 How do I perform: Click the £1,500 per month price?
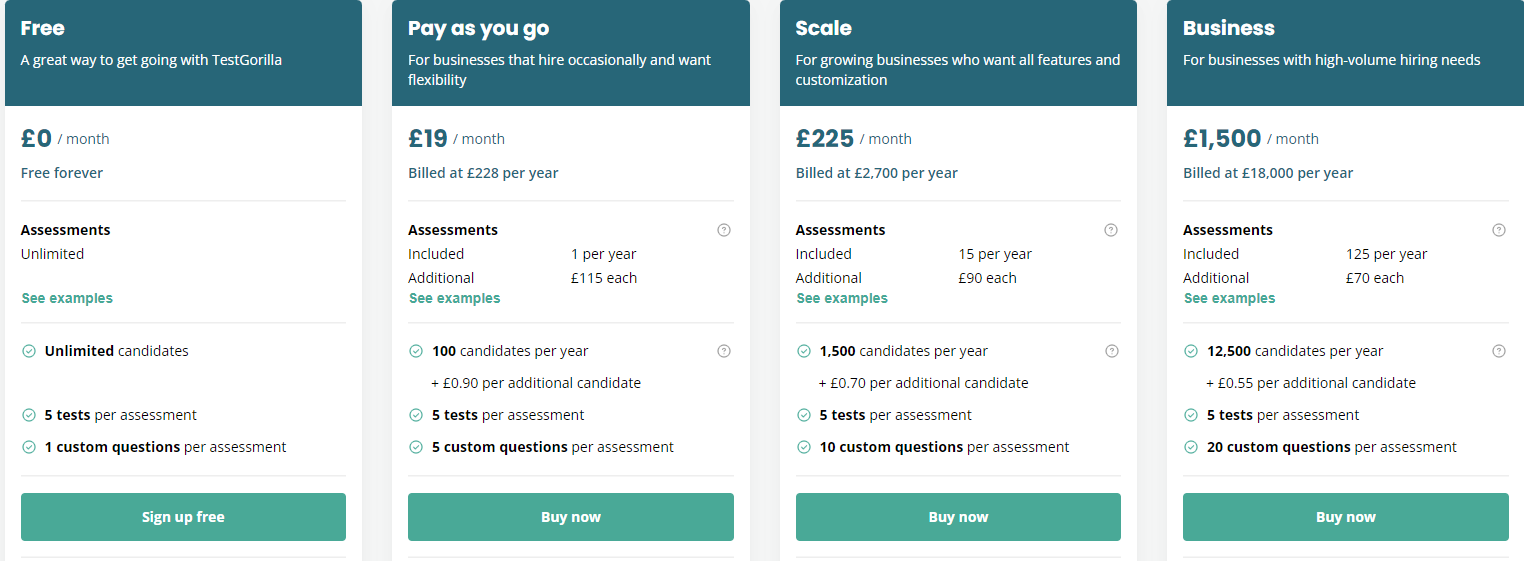[x=1221, y=138]
